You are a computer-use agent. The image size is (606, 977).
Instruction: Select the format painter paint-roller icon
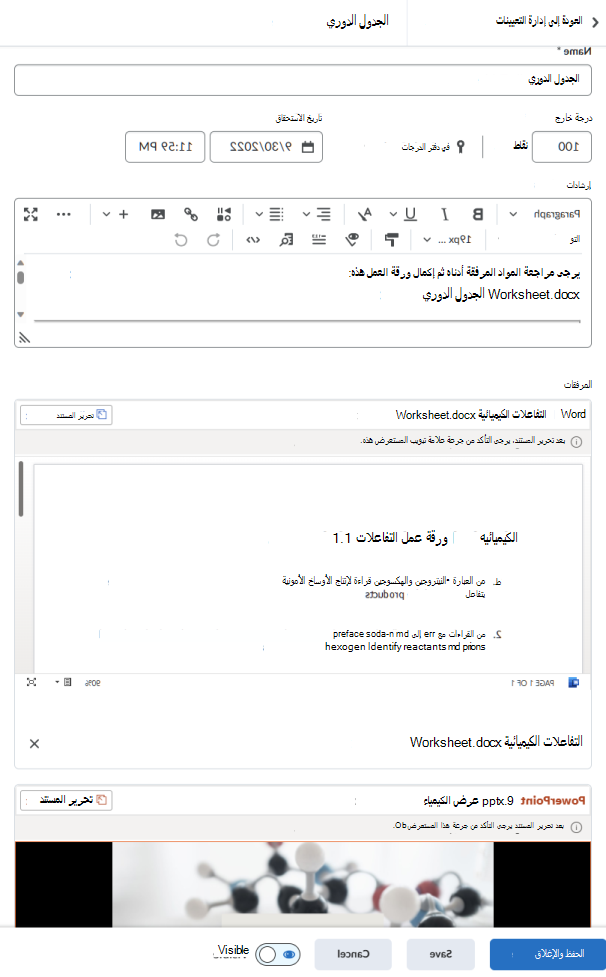[391, 240]
